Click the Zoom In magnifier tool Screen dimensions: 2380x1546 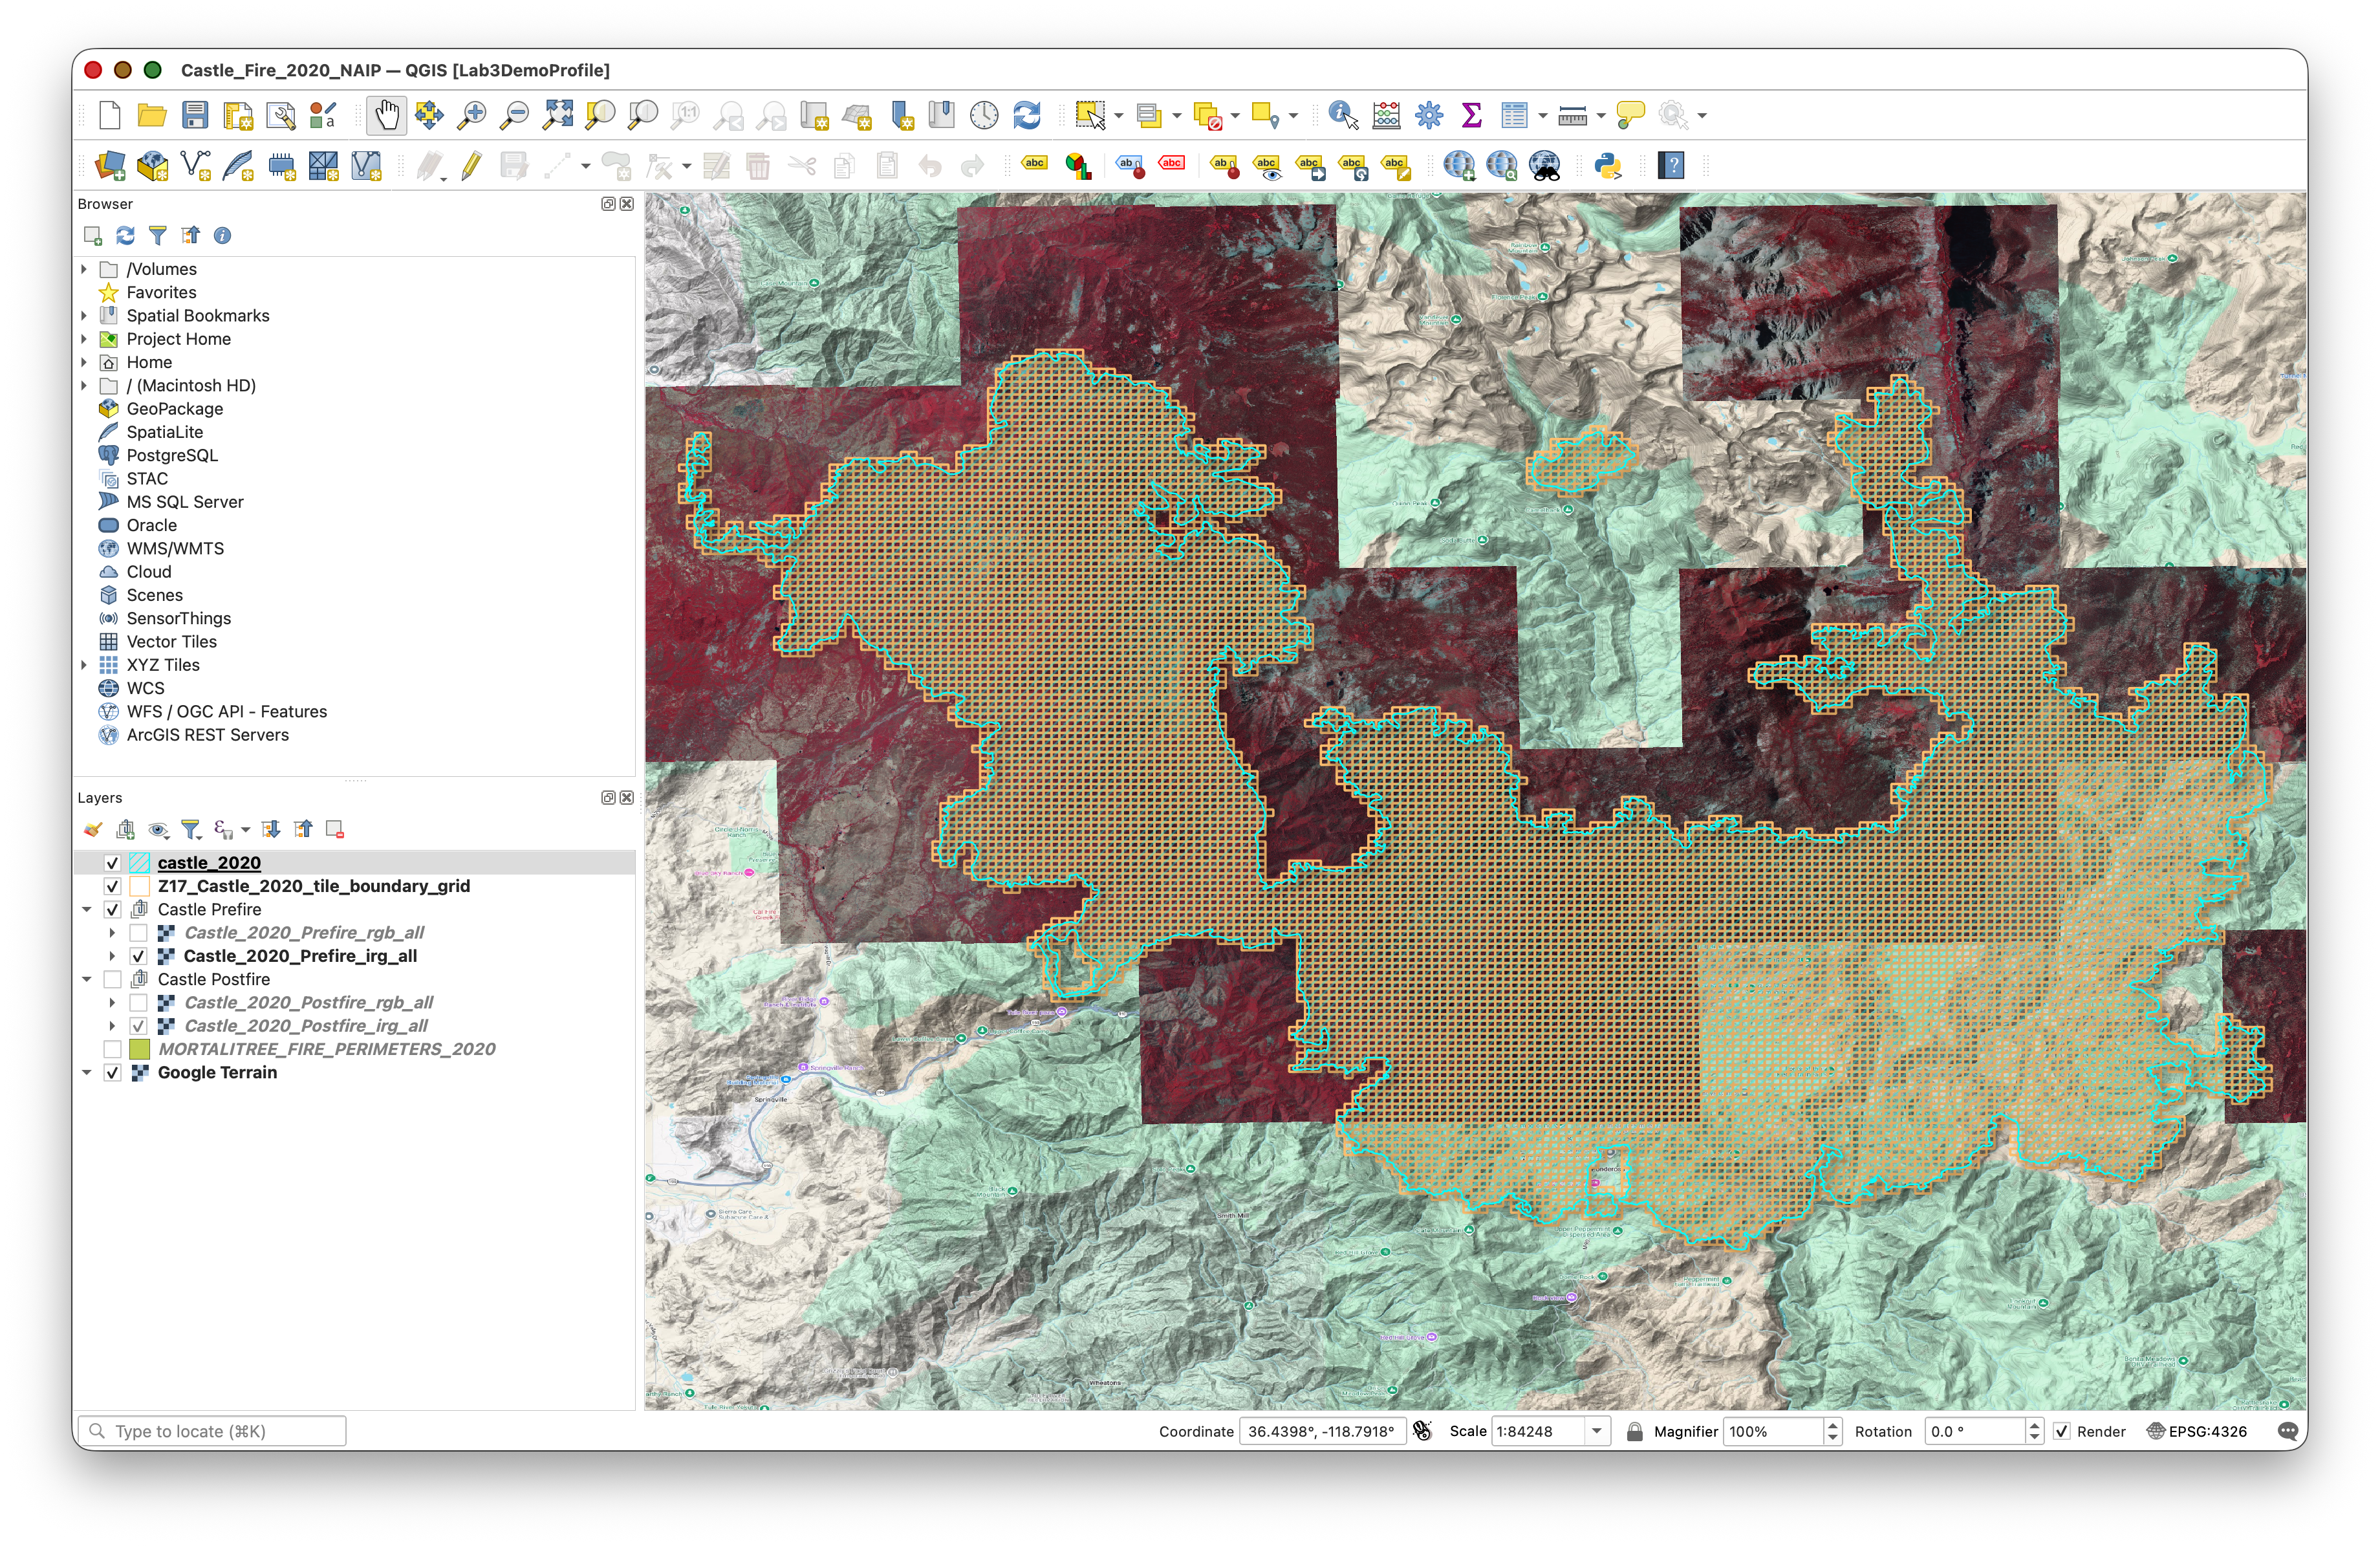[471, 115]
